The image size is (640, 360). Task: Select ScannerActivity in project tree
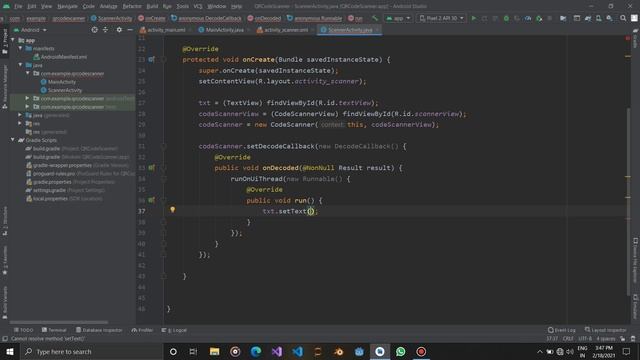61,90
